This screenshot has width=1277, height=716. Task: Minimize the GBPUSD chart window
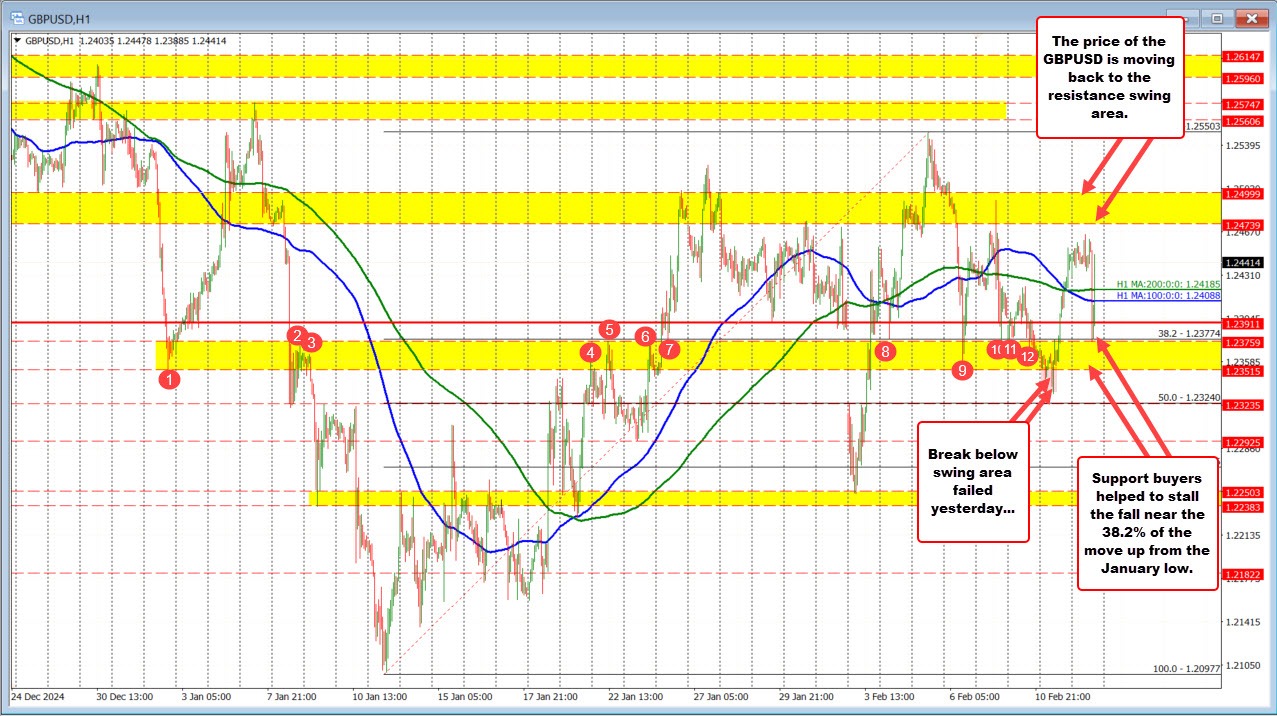click(x=1183, y=17)
